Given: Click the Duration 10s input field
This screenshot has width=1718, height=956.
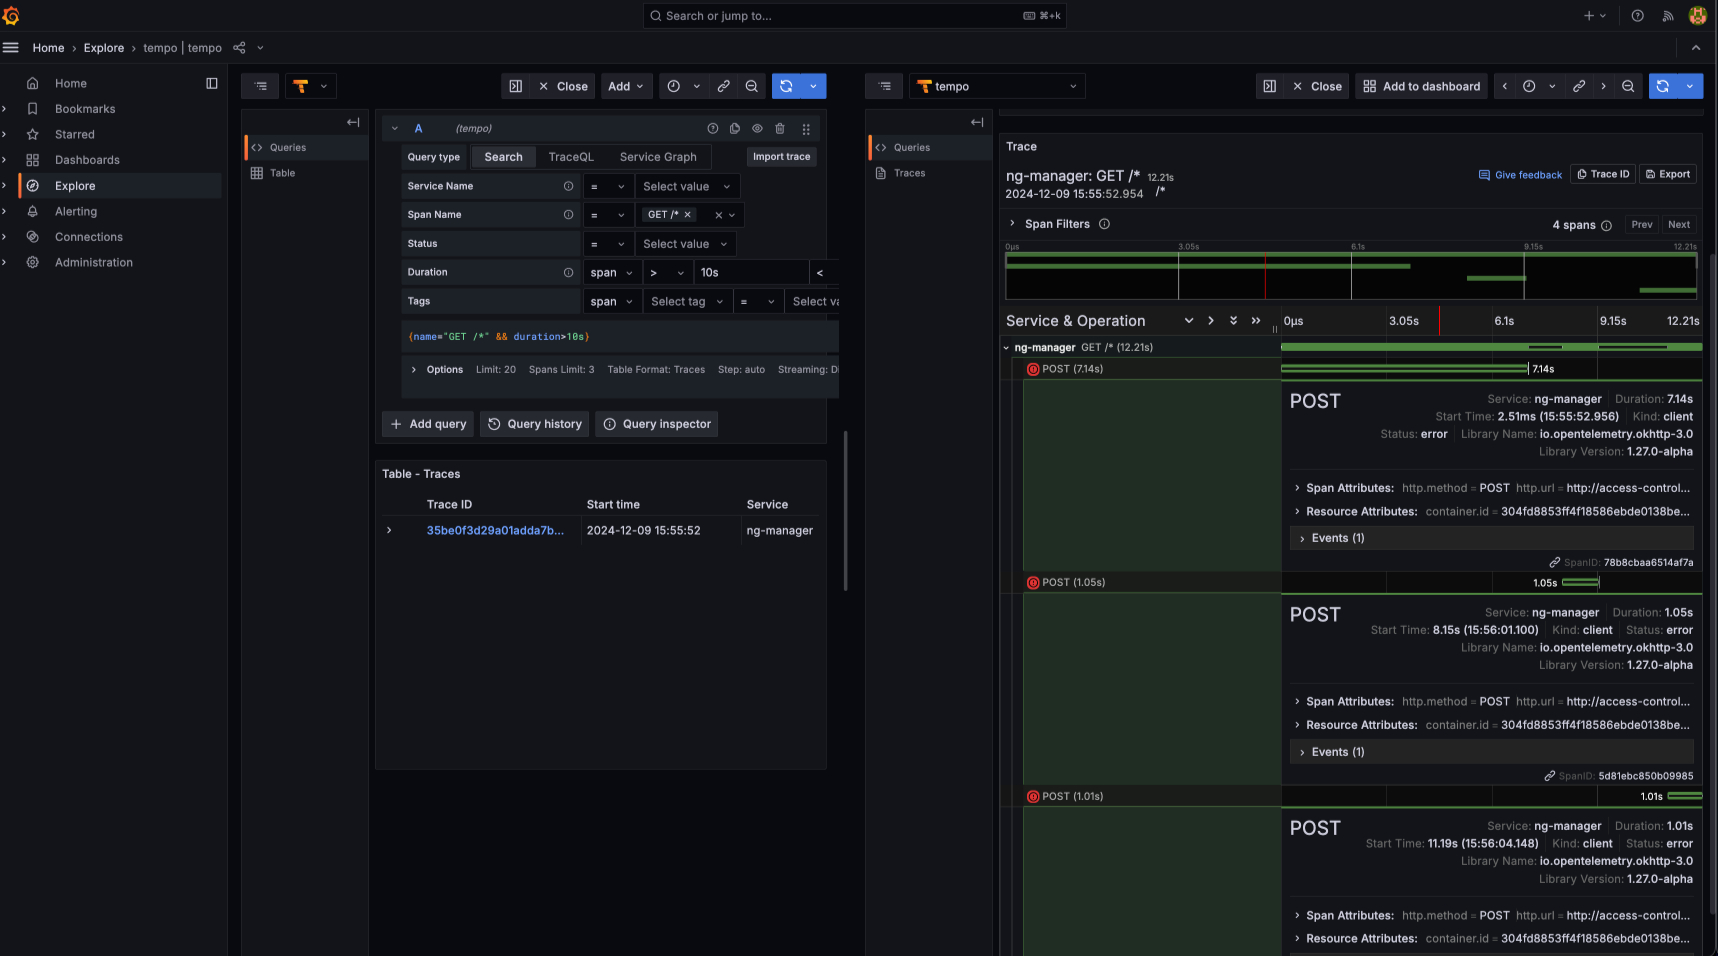Looking at the screenshot, I should [750, 273].
